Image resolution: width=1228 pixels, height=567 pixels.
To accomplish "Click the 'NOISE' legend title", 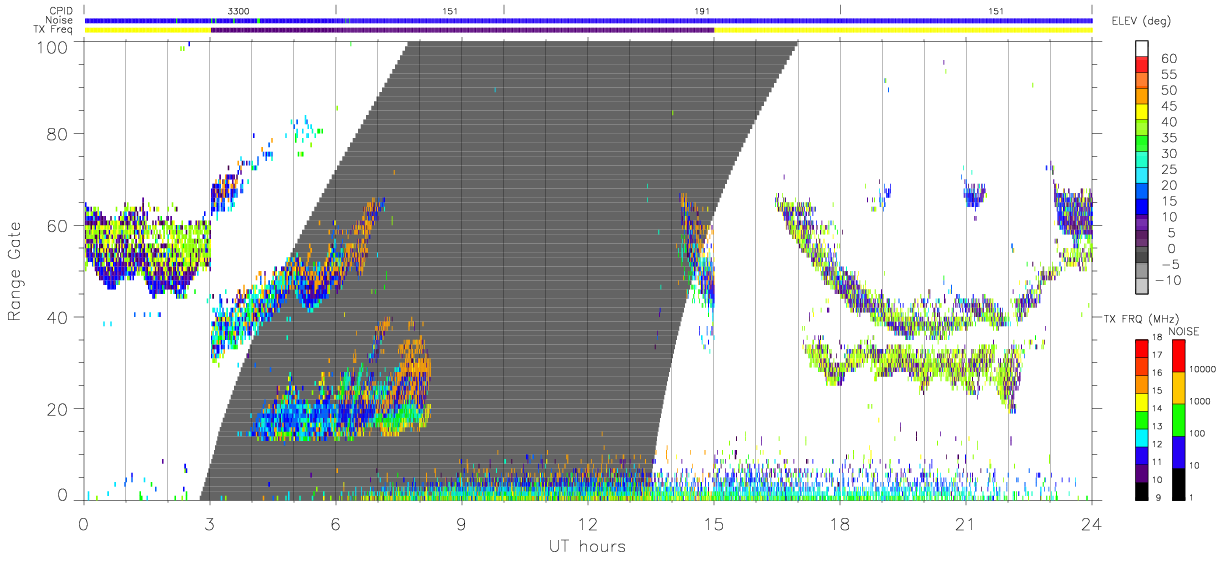I will coord(1183,330).
